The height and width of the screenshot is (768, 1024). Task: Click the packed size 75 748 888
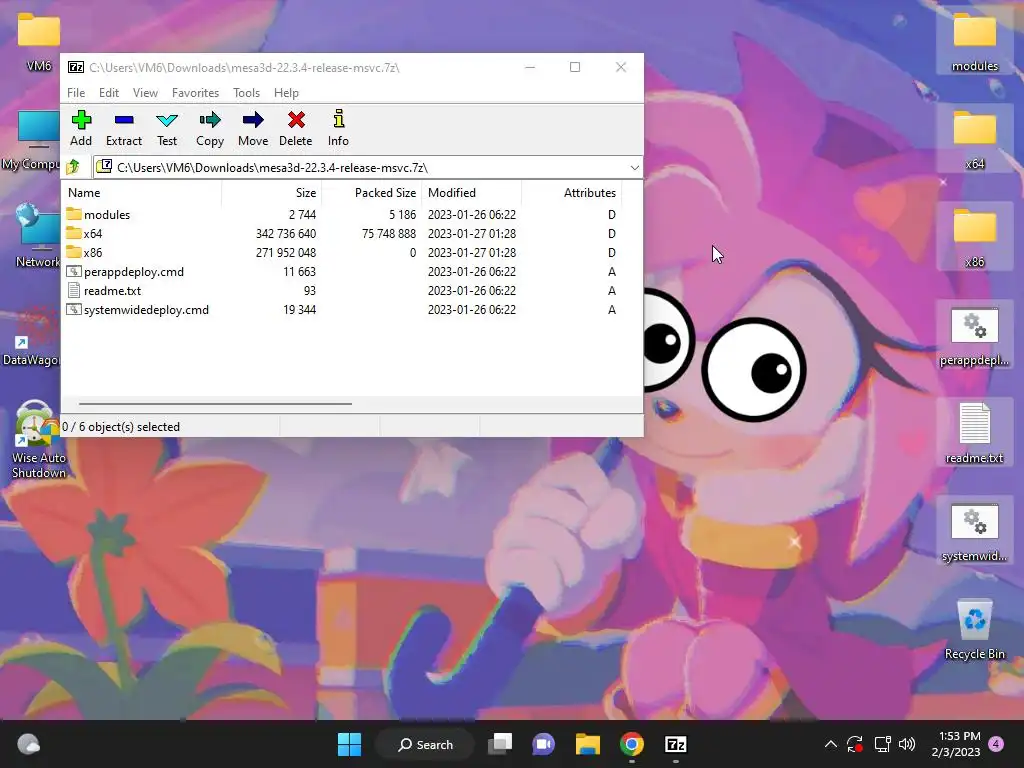click(389, 234)
